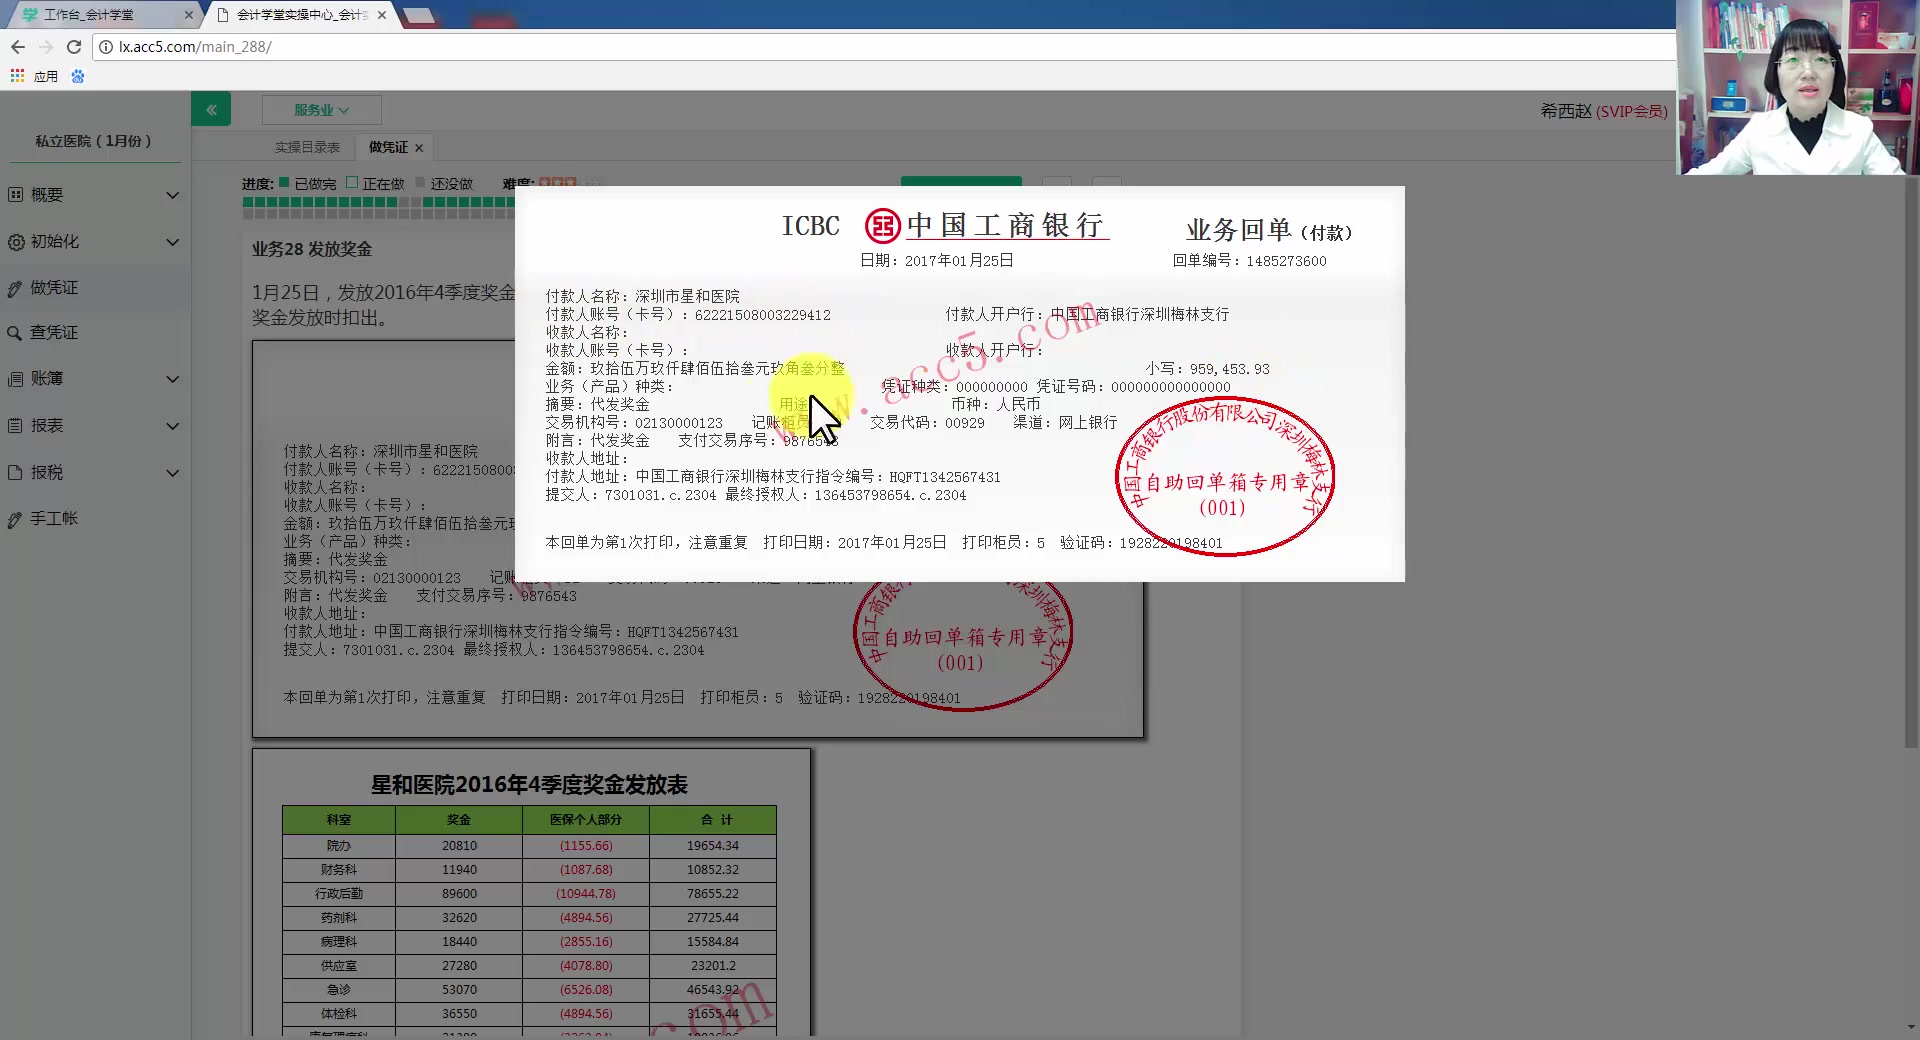
Task: Click the total value 78655.22
Action: point(713,894)
